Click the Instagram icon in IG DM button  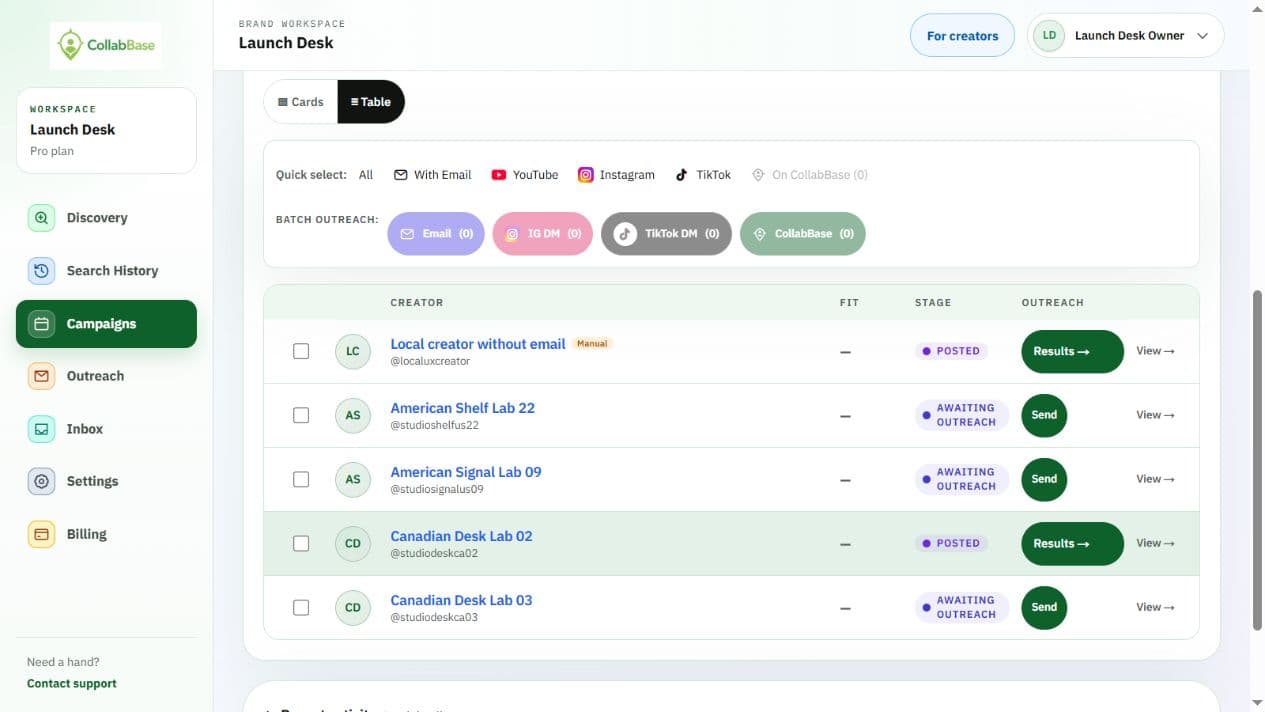[512, 234]
